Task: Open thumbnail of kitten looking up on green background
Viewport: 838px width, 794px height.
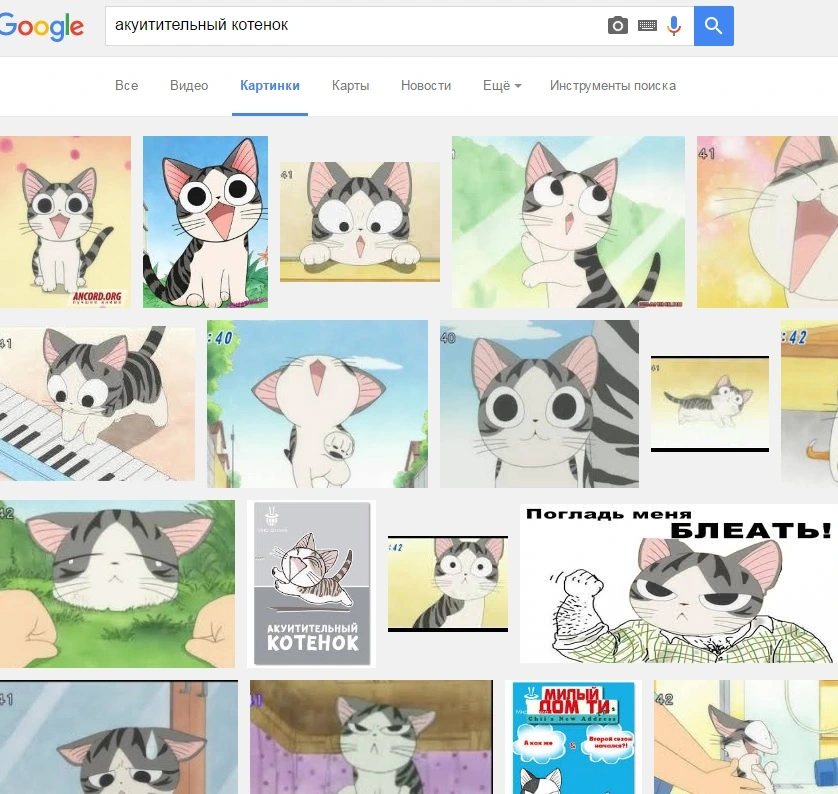Action: [568, 222]
